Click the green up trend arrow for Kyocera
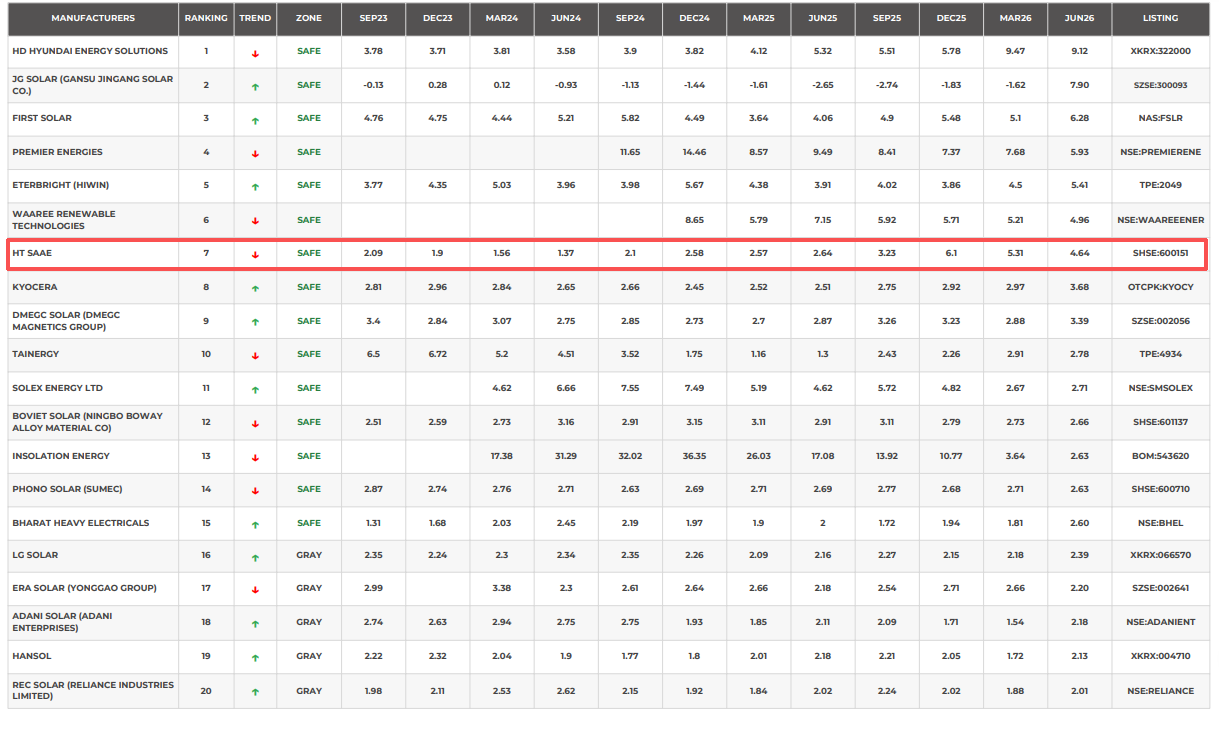This screenshot has height=731, width=1219. (x=255, y=288)
